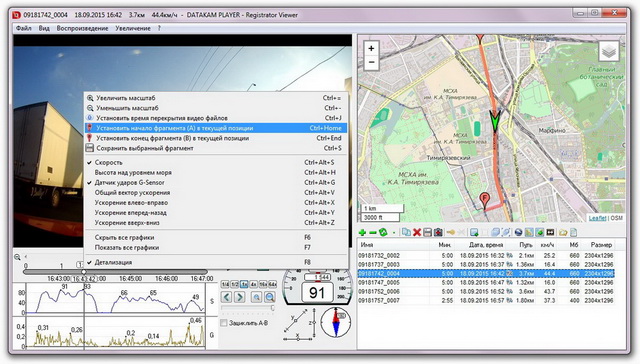Click the map zoom out minus button
Image resolution: width=640 pixels, height=364 pixels.
(371, 62)
